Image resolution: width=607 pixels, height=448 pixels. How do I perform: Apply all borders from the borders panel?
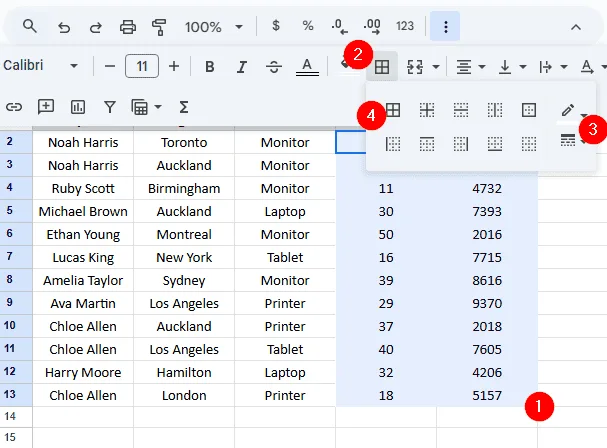393,110
